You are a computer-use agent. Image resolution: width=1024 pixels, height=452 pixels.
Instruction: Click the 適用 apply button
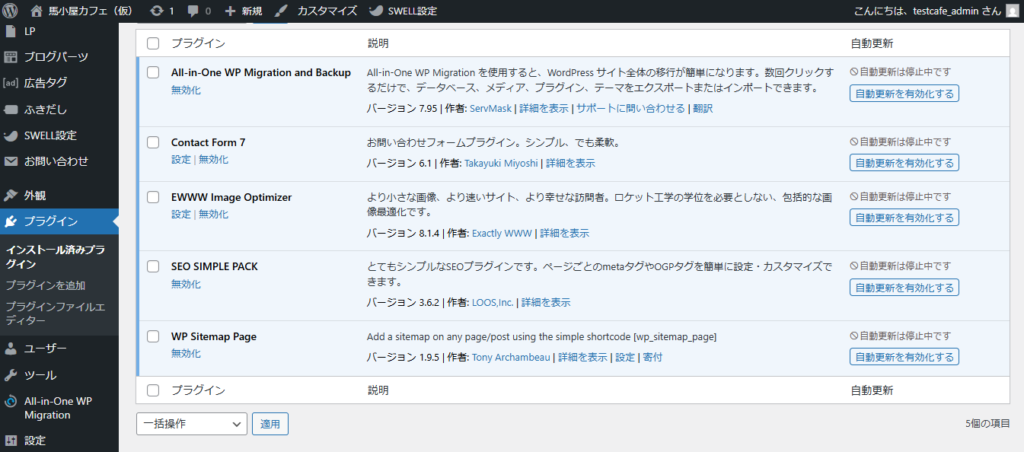pyautogui.click(x=270, y=424)
